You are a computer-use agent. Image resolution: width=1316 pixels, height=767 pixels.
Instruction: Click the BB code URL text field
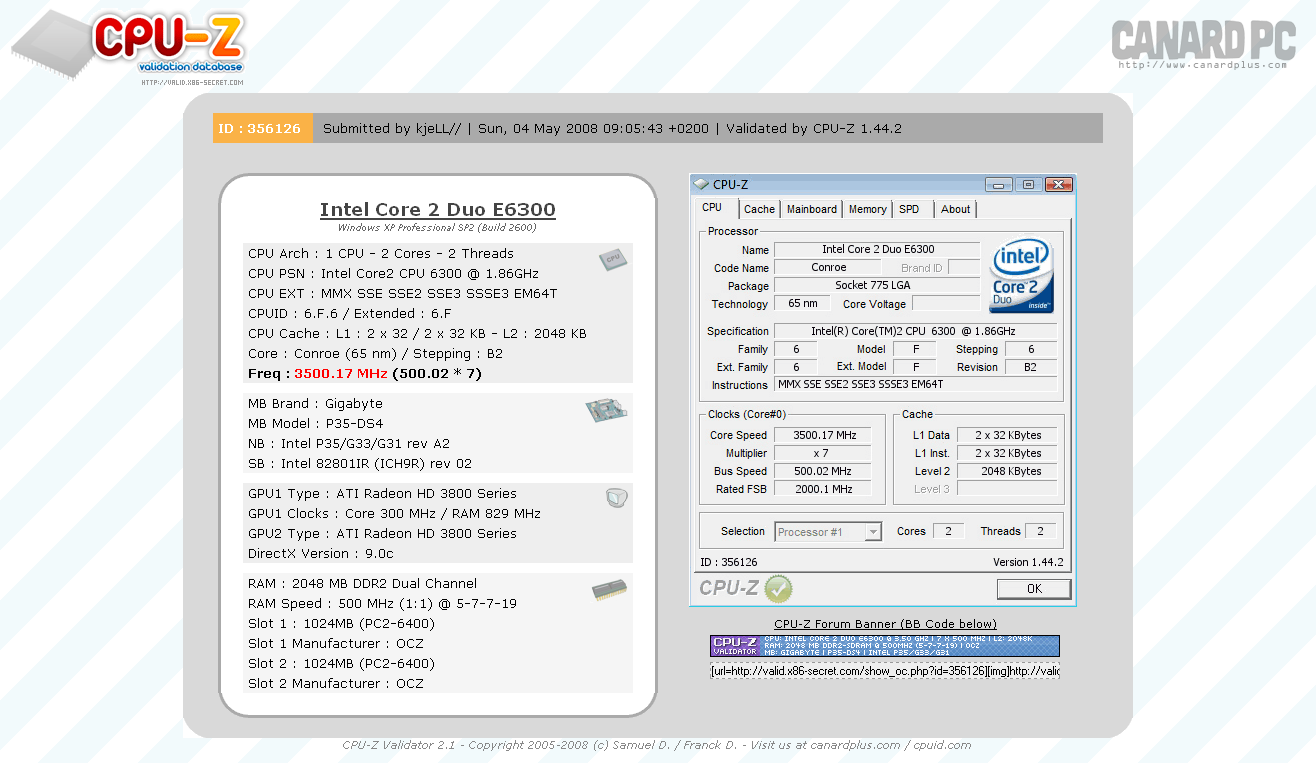click(x=885, y=671)
